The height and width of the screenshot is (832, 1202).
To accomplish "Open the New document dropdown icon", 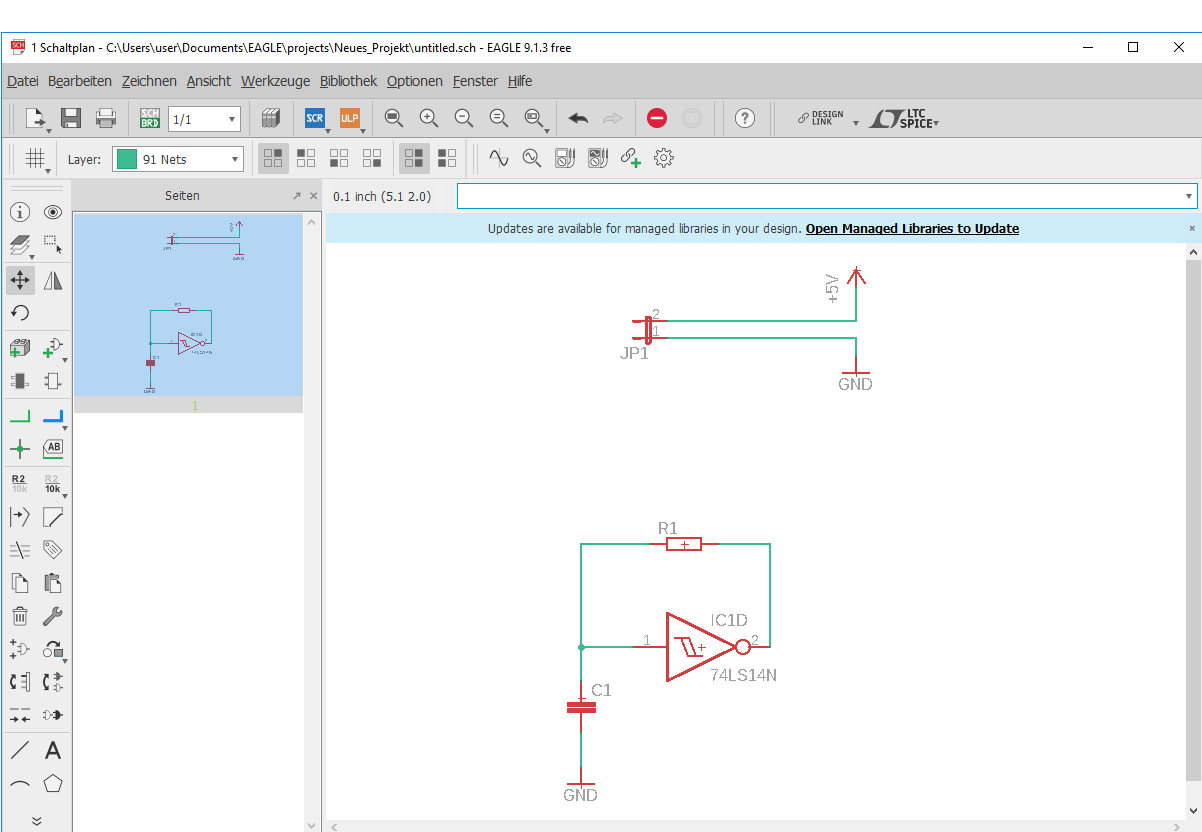I will tap(36, 119).
